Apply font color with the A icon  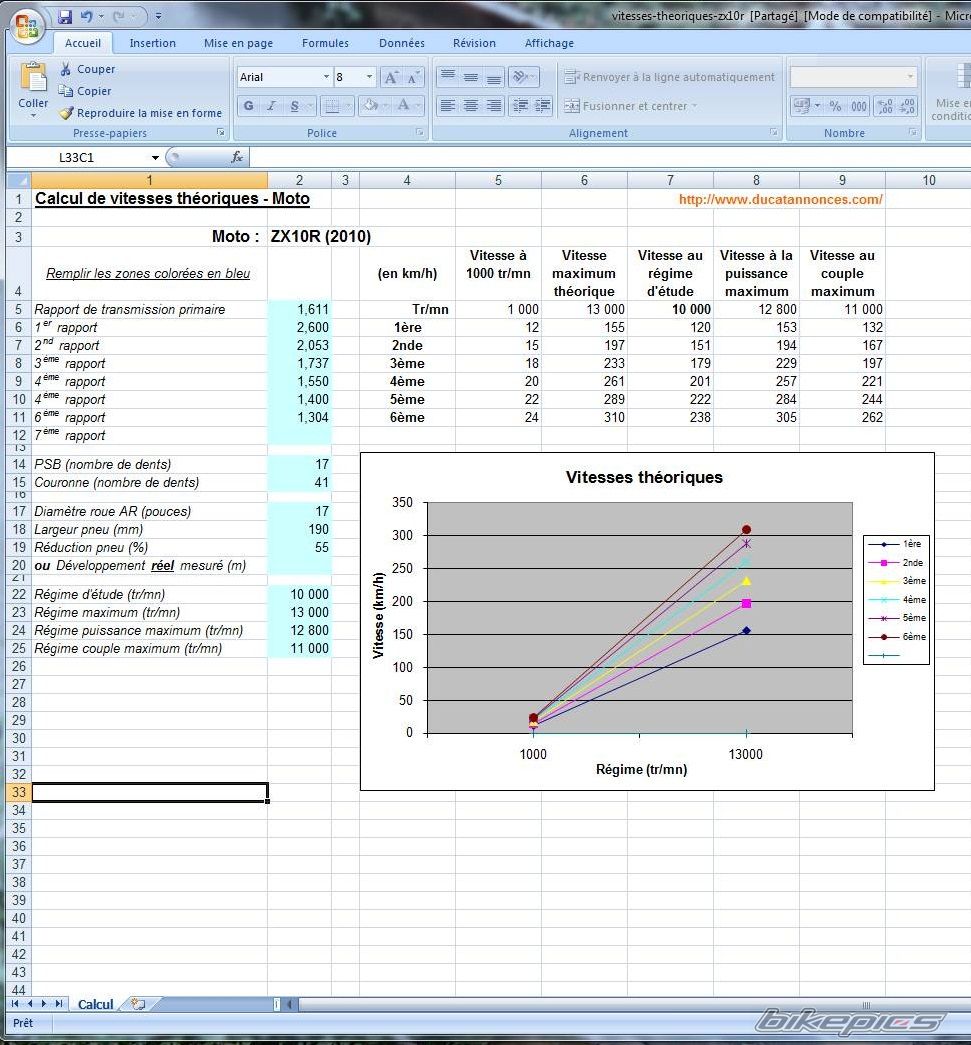[403, 106]
